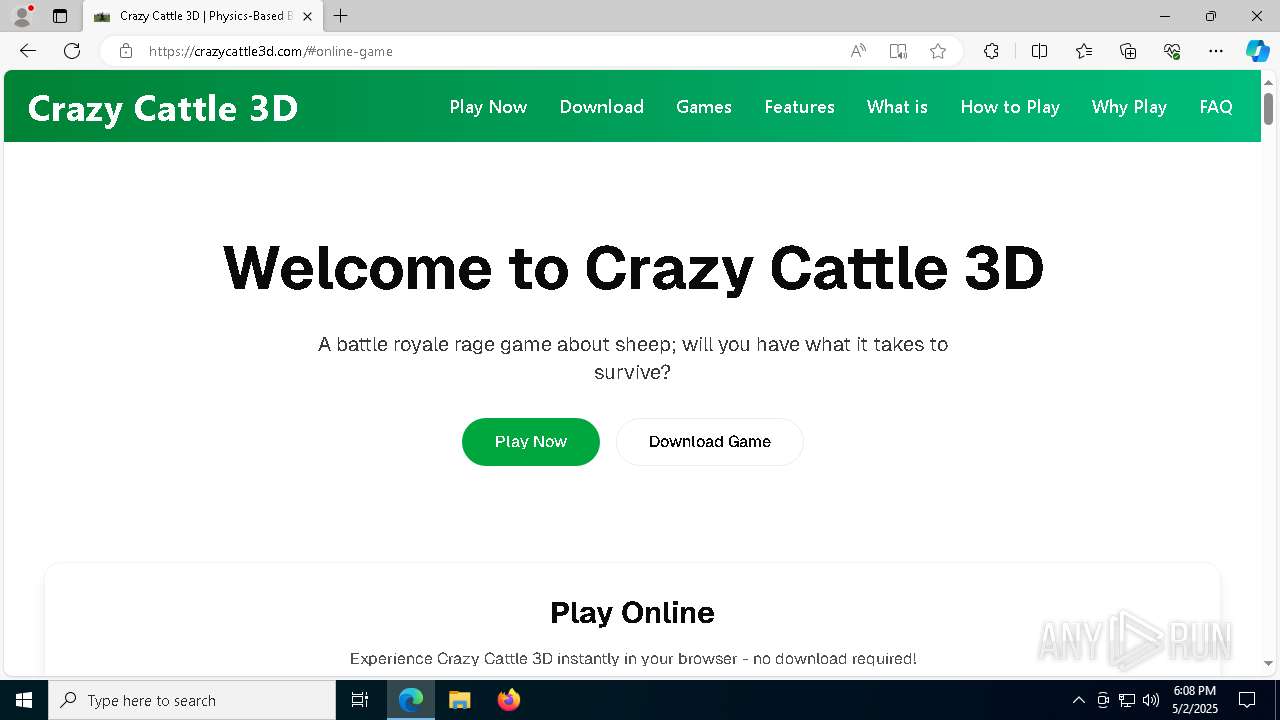This screenshot has width=1280, height=720.
Task: Toggle Split screen view icon
Action: click(1039, 51)
